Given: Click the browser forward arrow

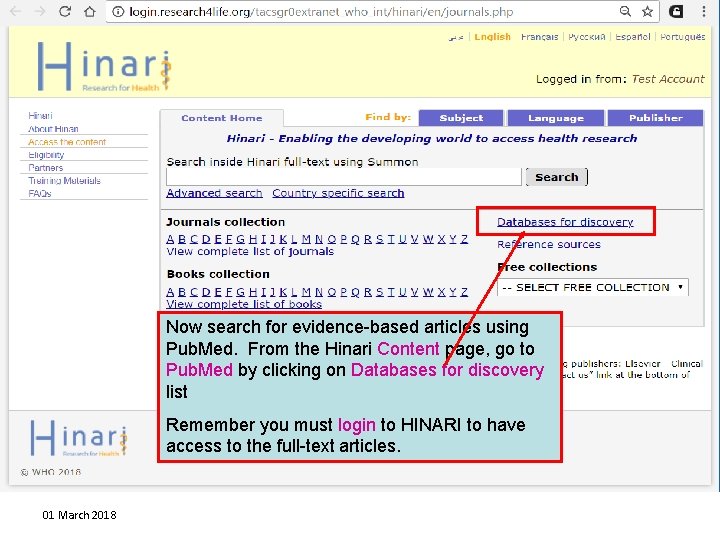Looking at the screenshot, I should 40,11.
